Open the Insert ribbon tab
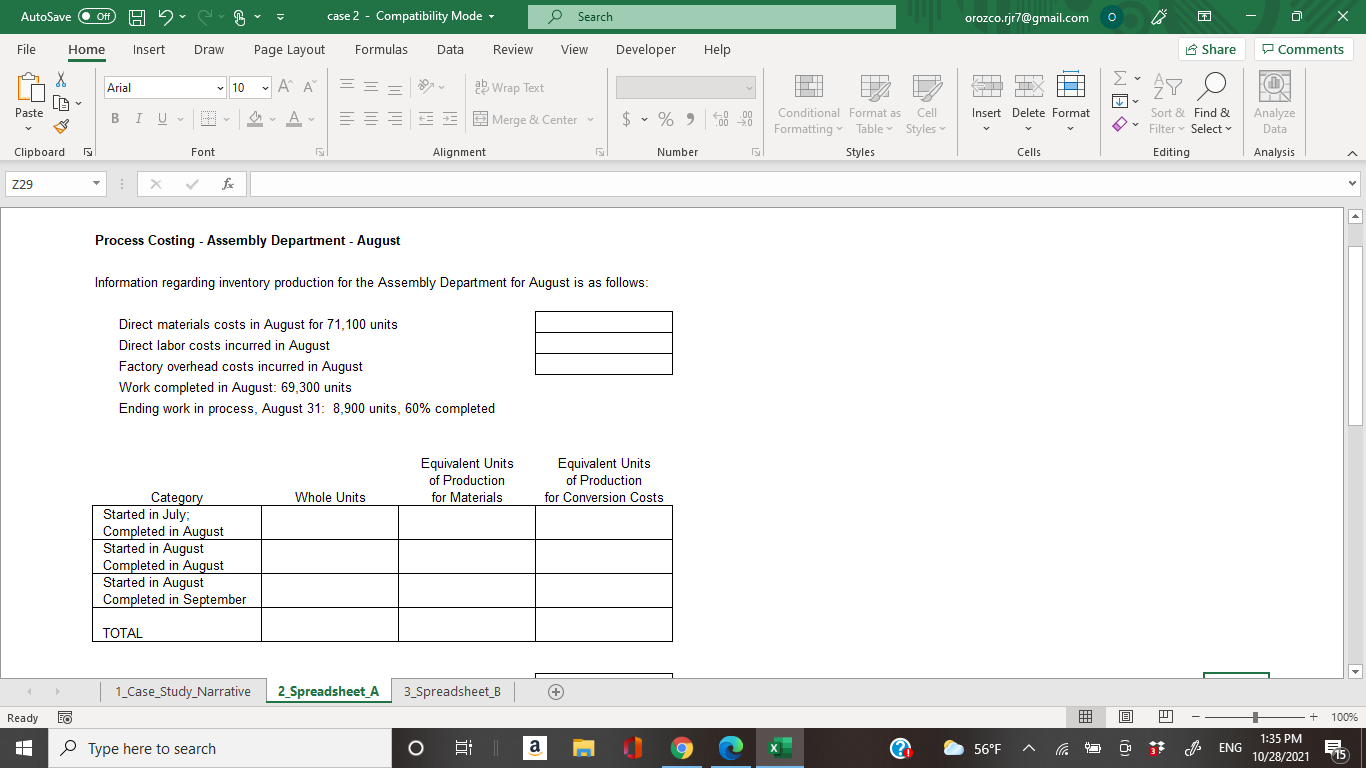 tap(149, 49)
